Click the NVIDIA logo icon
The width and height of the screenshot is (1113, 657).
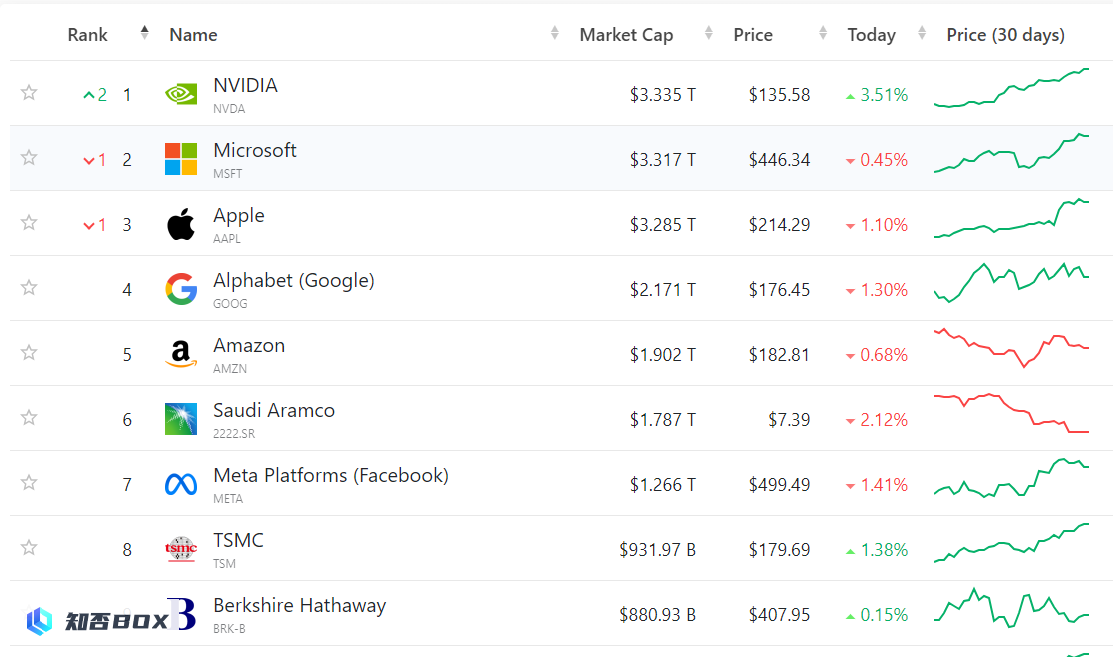click(181, 94)
